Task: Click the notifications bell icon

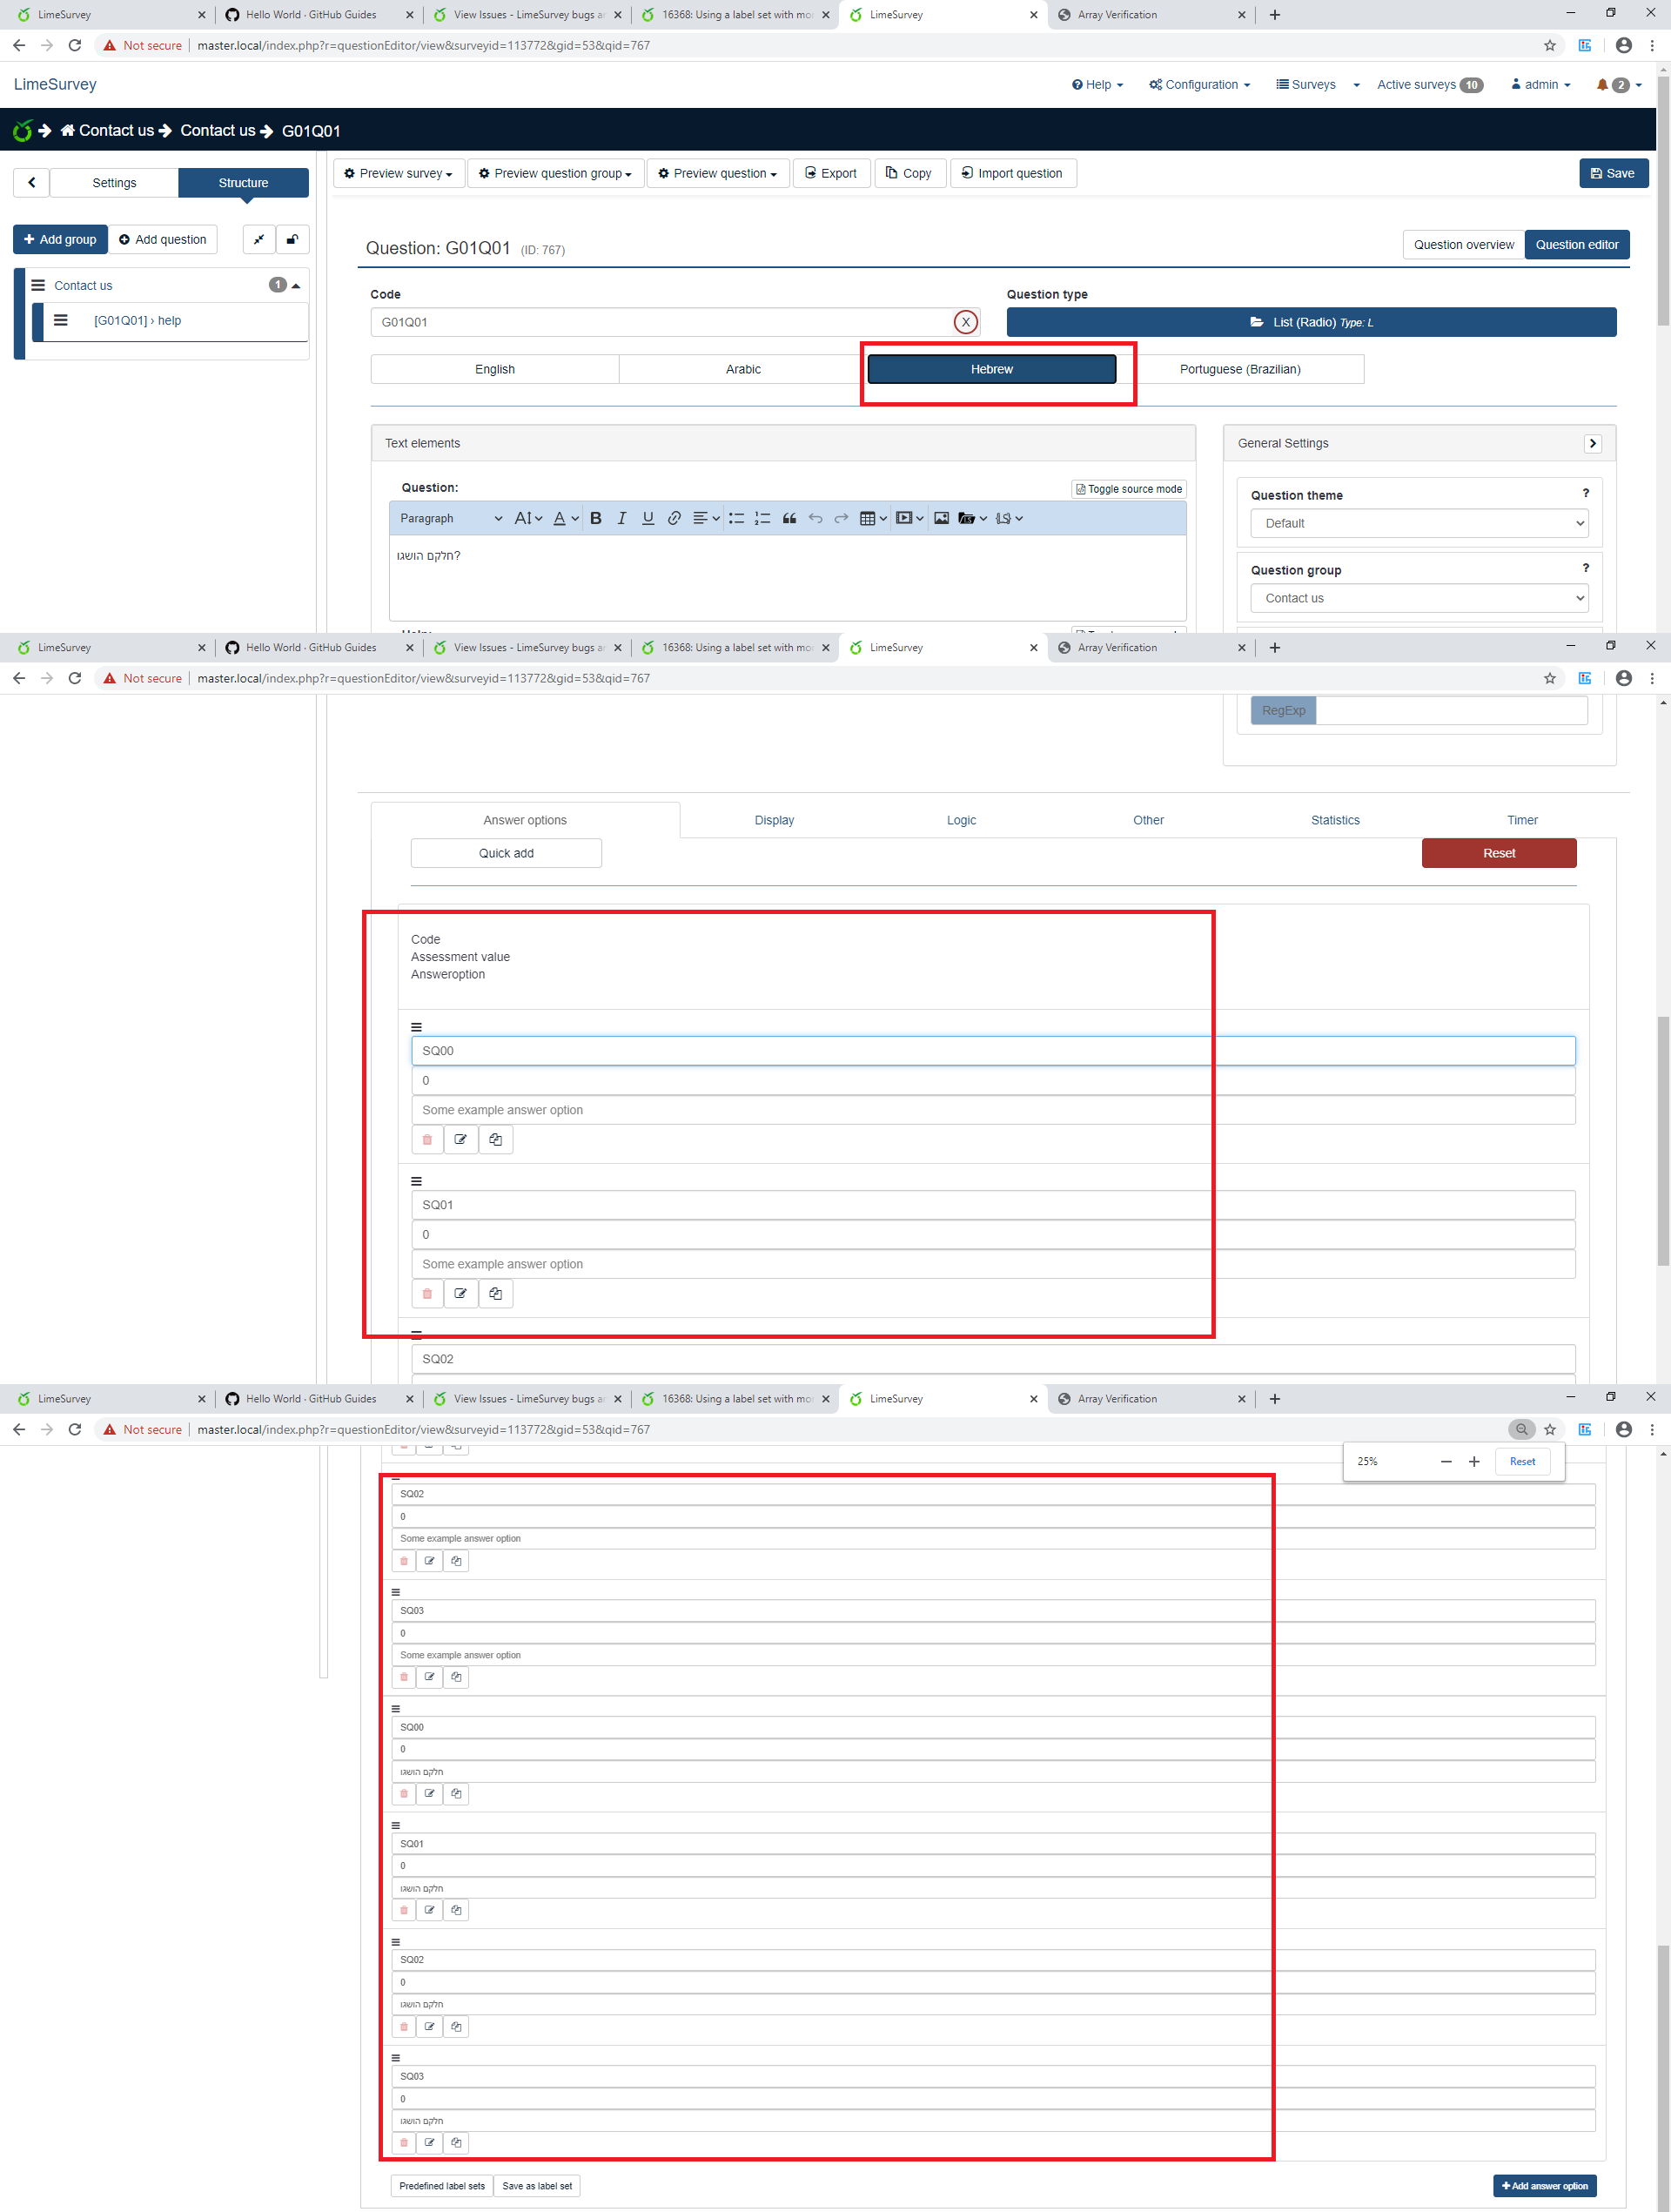Action: point(1602,85)
